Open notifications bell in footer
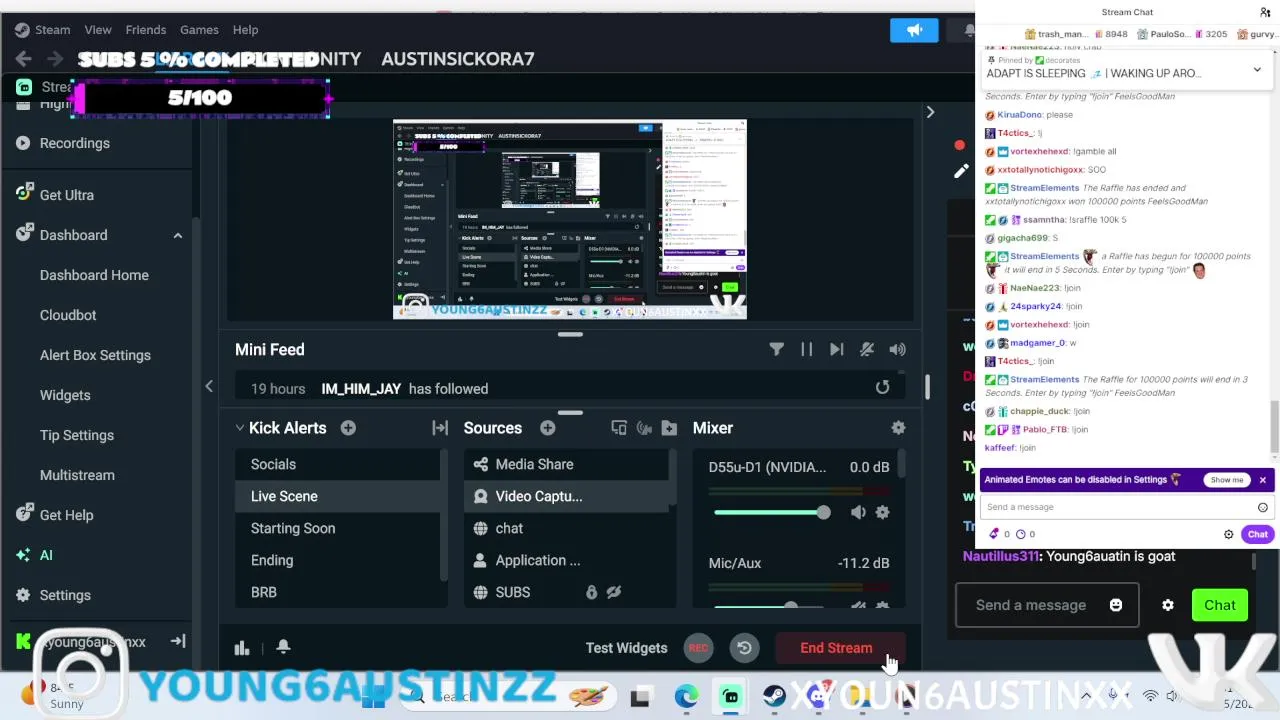The height and width of the screenshot is (720, 1280). pos(283,648)
